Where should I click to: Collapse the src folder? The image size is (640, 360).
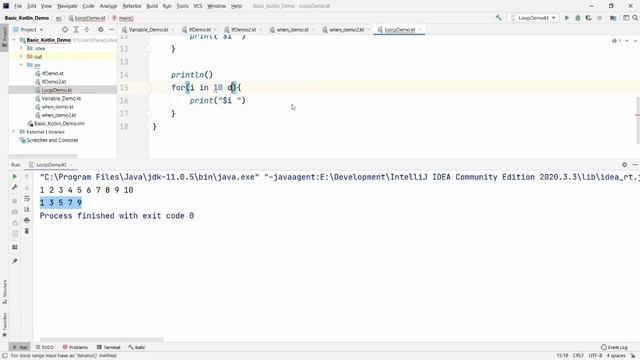coord(21,65)
